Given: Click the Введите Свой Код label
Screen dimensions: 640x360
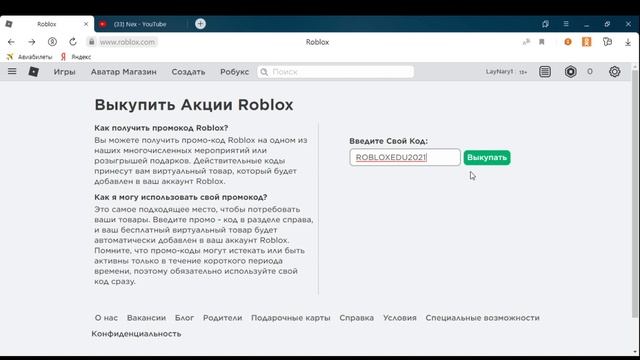Looking at the screenshot, I should 389,141.
